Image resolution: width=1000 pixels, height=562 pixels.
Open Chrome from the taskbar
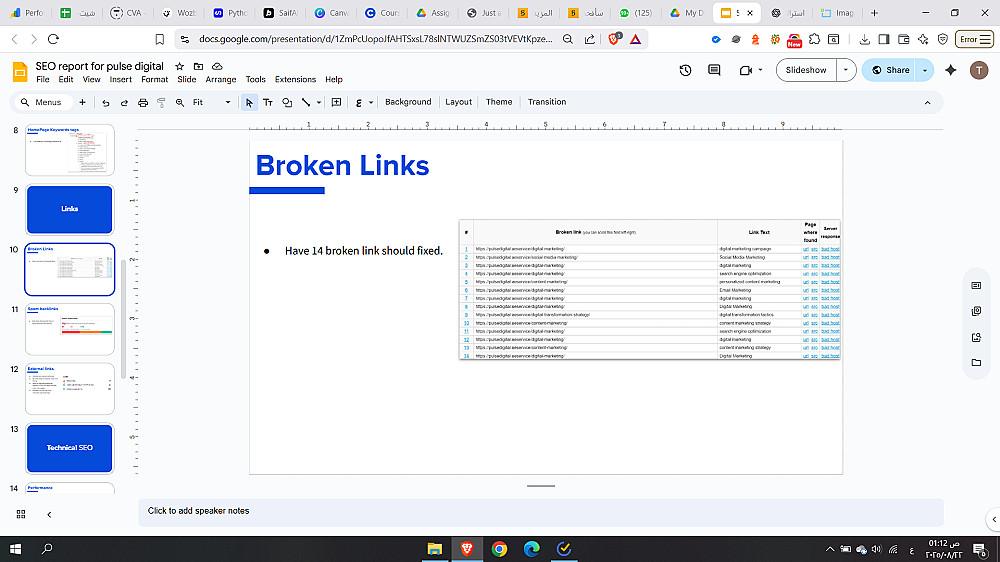tap(499, 549)
